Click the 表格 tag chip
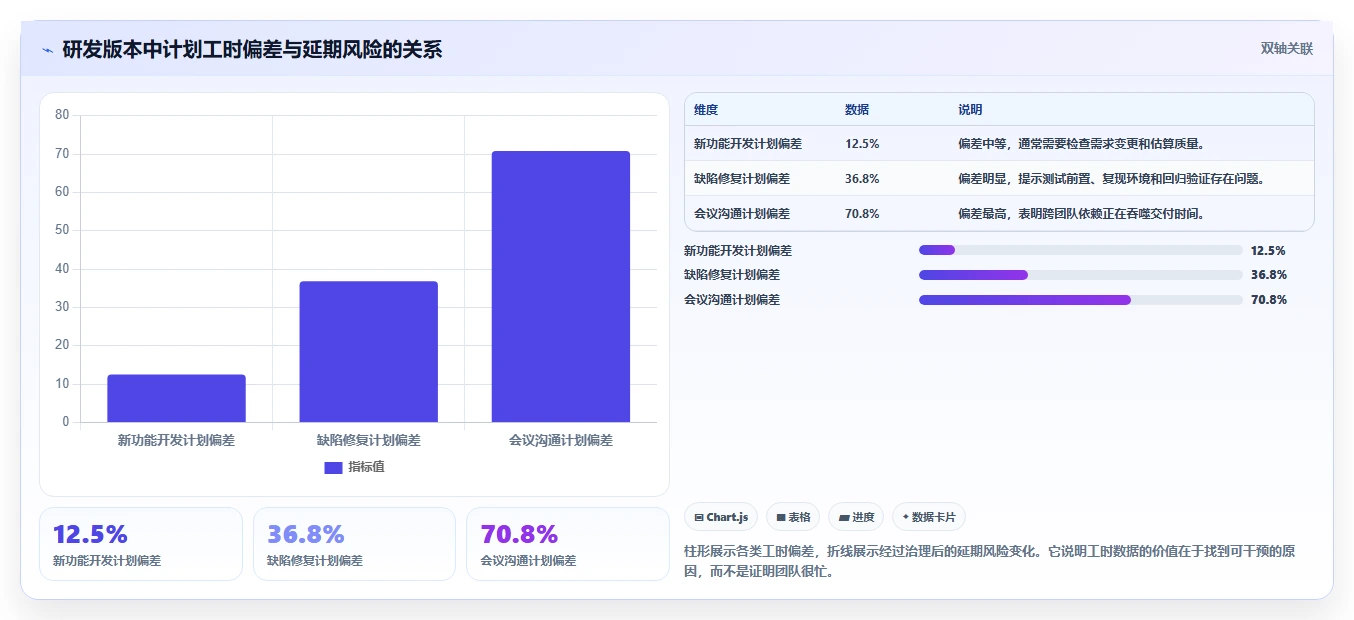 point(793,517)
